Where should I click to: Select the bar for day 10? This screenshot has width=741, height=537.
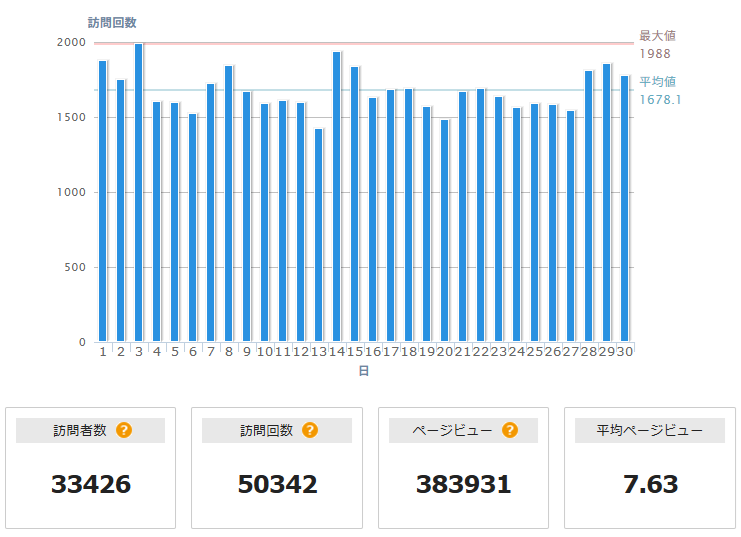click(264, 222)
